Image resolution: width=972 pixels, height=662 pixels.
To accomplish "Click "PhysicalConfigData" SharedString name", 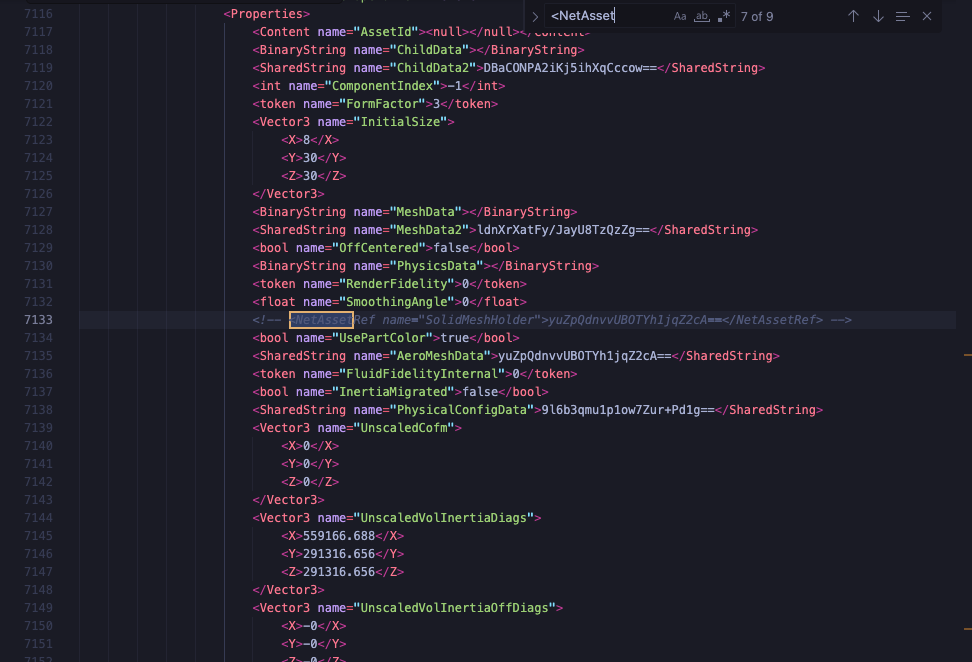I will [x=462, y=410].
